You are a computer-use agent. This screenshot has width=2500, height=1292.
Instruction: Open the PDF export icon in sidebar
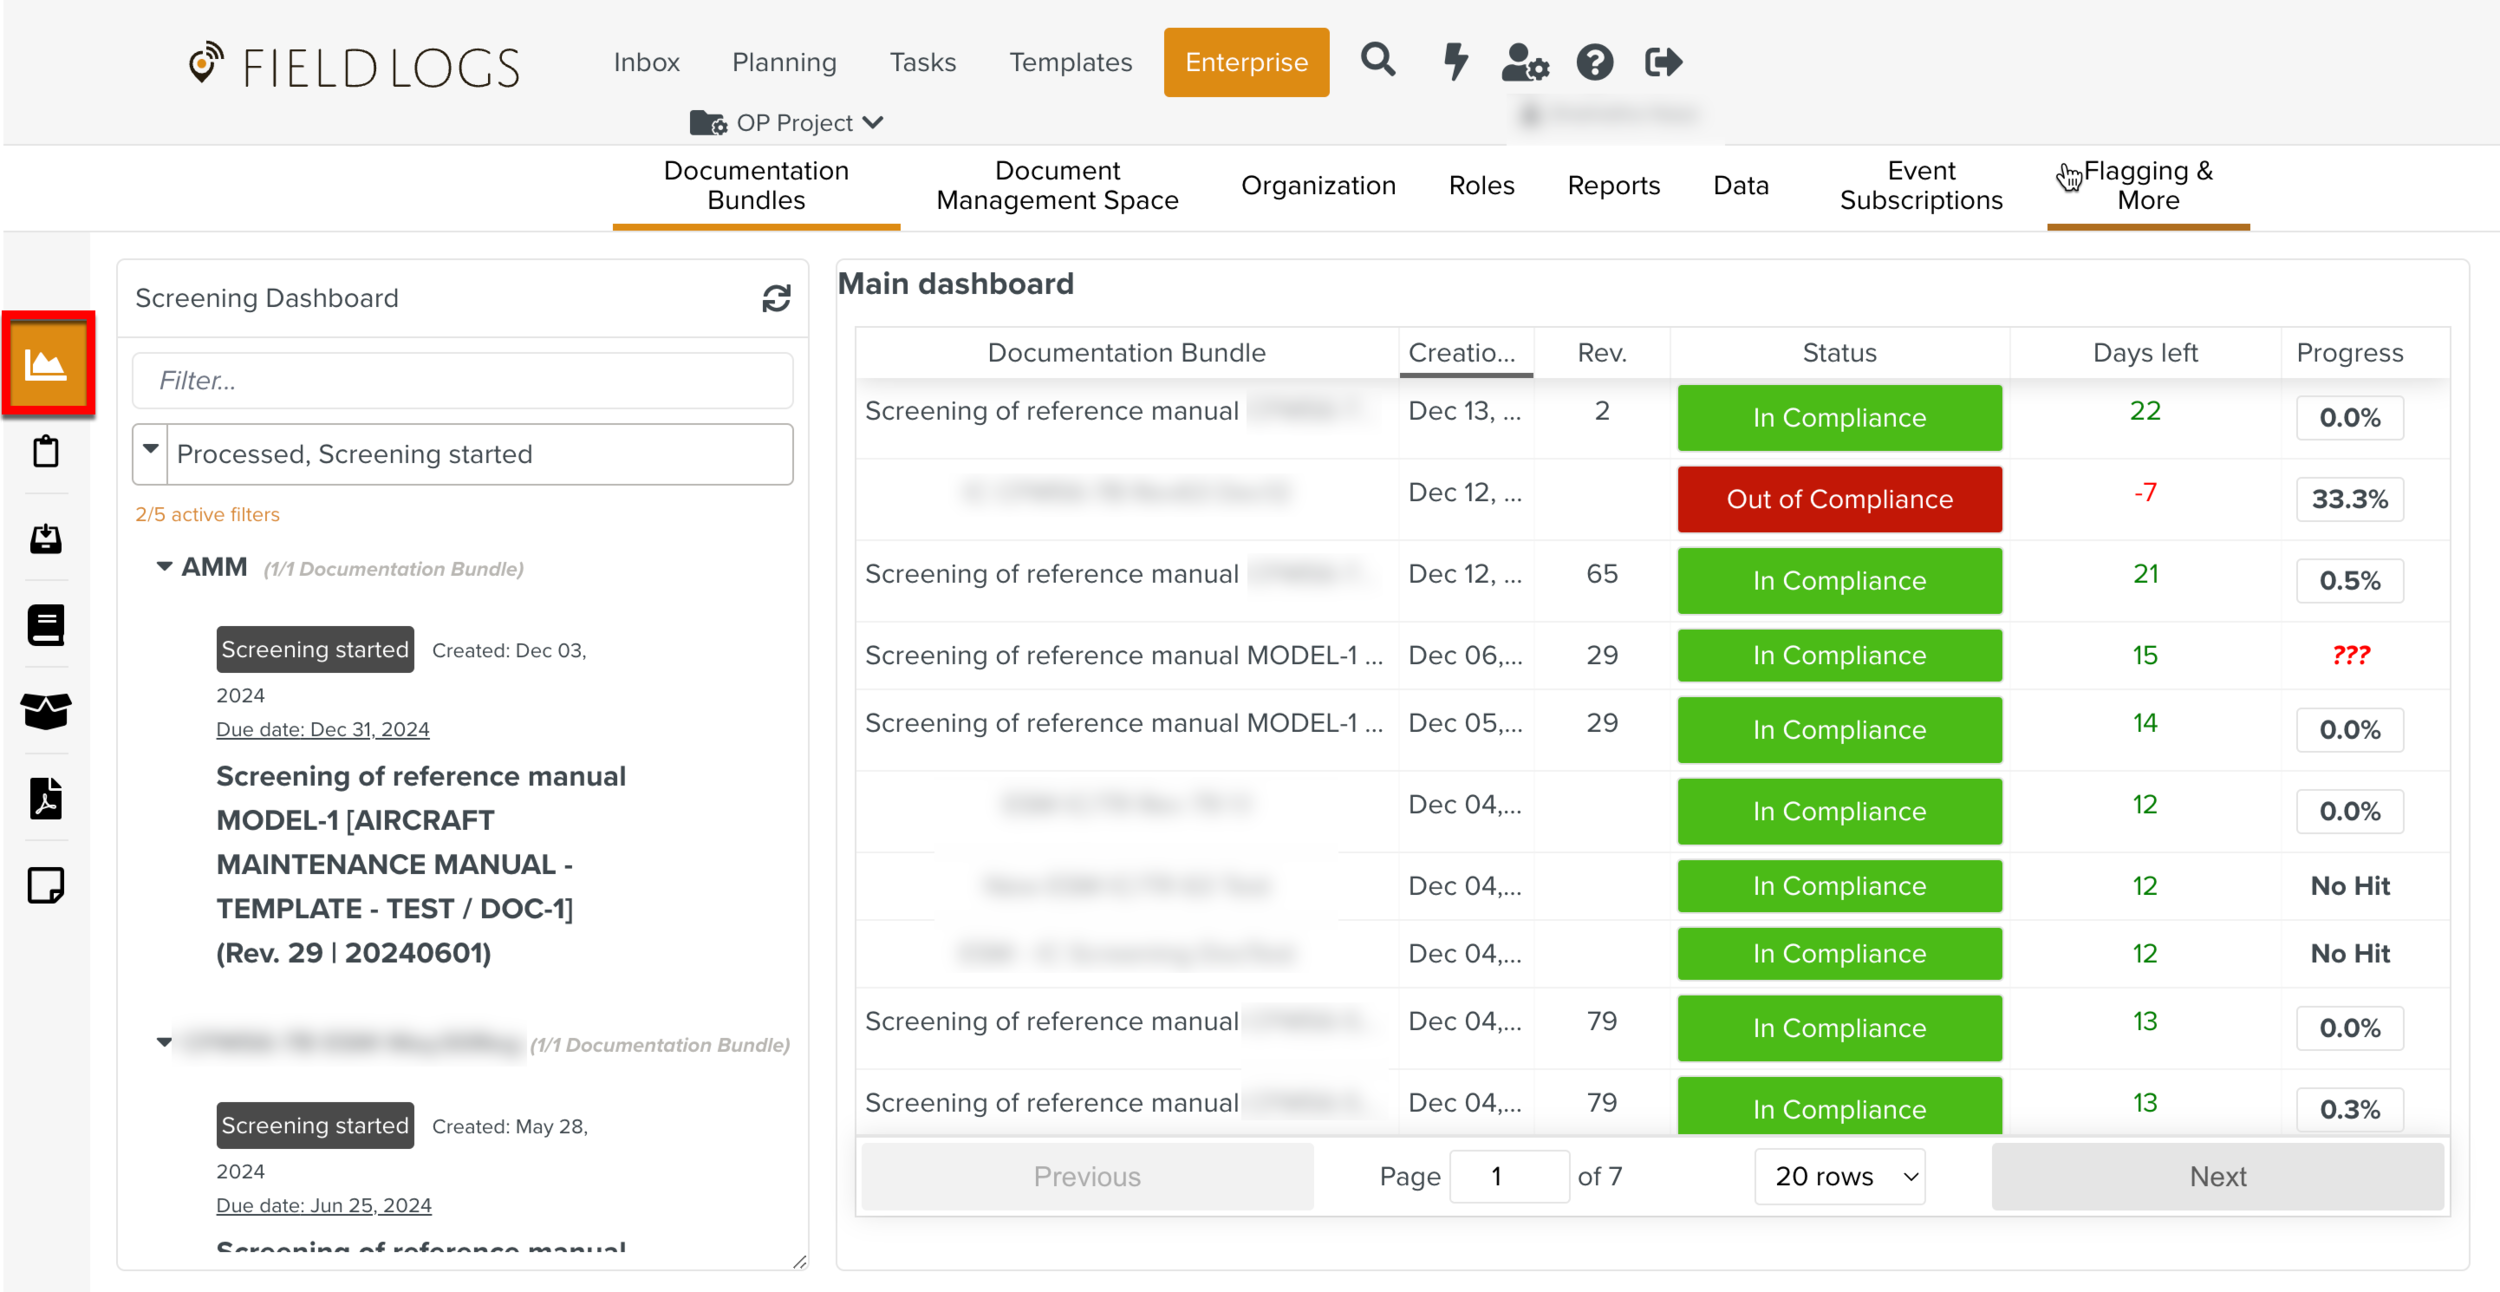click(46, 797)
